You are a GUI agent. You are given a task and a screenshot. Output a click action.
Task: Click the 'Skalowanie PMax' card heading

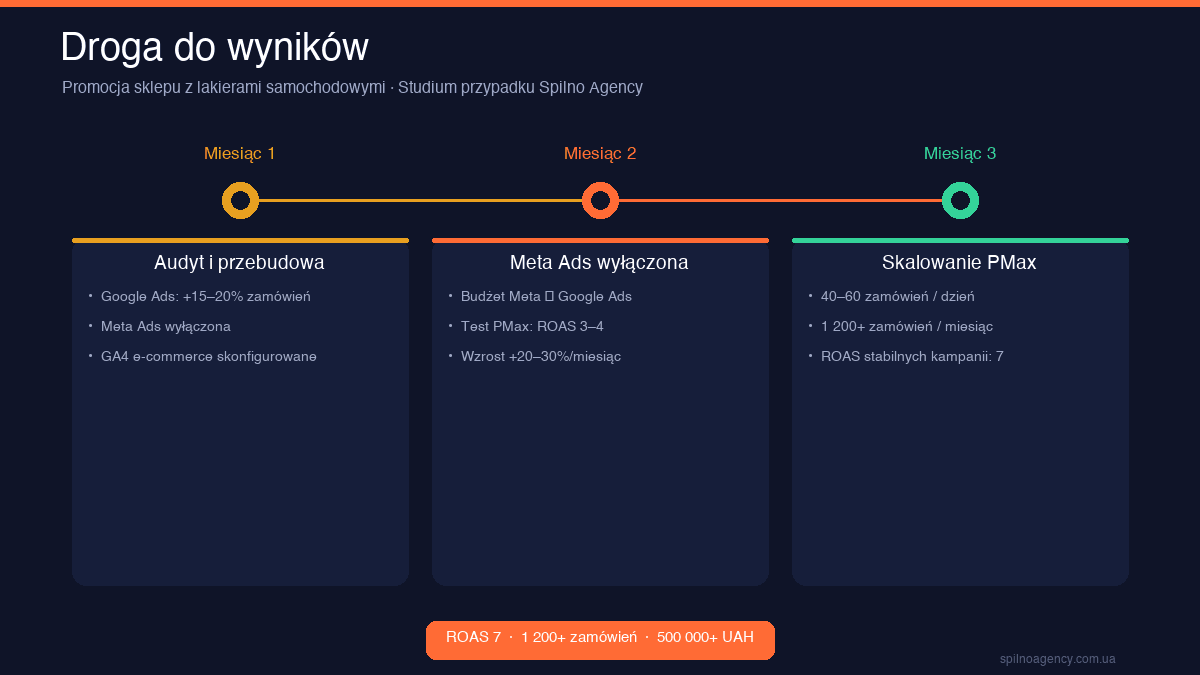(959, 263)
